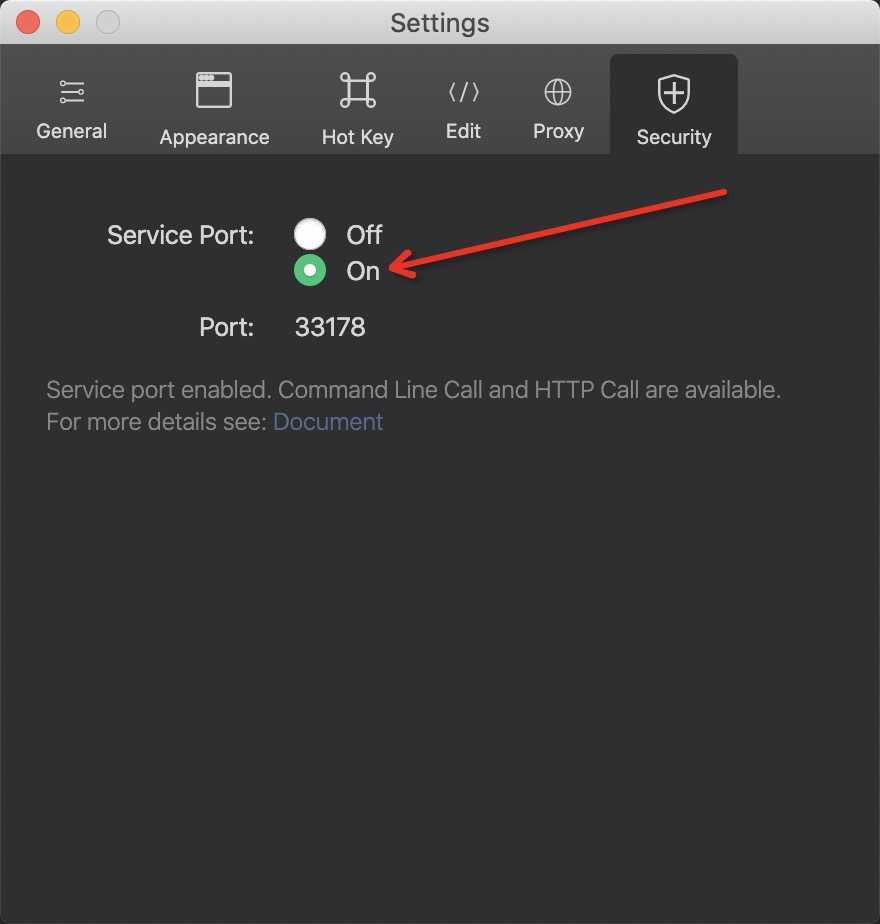Screen dimensions: 880x924
Task: Minimize Settings with the yellow button
Action: point(68,22)
